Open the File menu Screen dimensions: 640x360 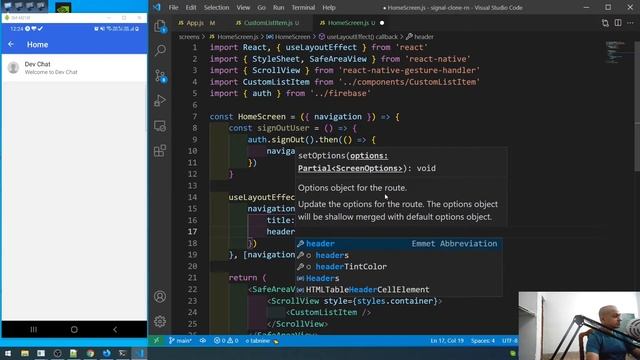(x=173, y=7)
